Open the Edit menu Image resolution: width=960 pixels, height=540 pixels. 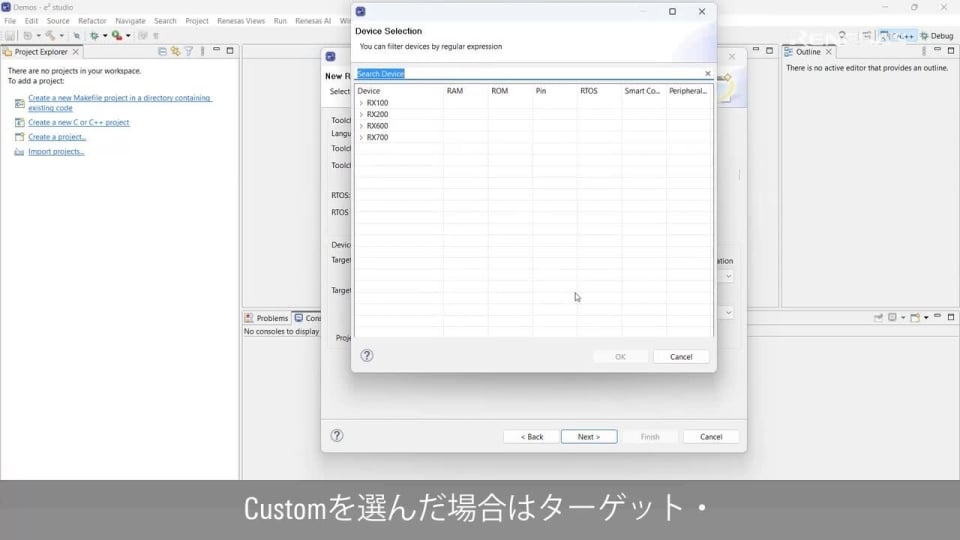click(x=31, y=21)
